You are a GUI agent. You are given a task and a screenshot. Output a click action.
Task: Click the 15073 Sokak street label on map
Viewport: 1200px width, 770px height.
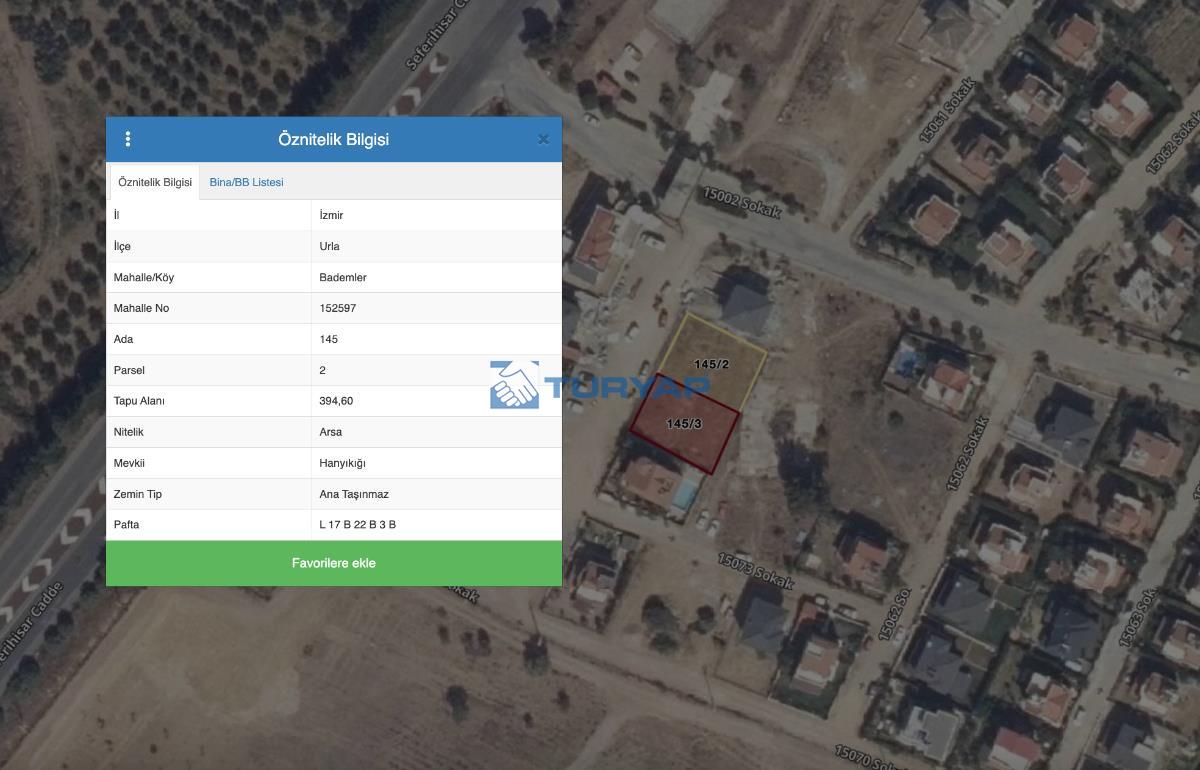(755, 570)
